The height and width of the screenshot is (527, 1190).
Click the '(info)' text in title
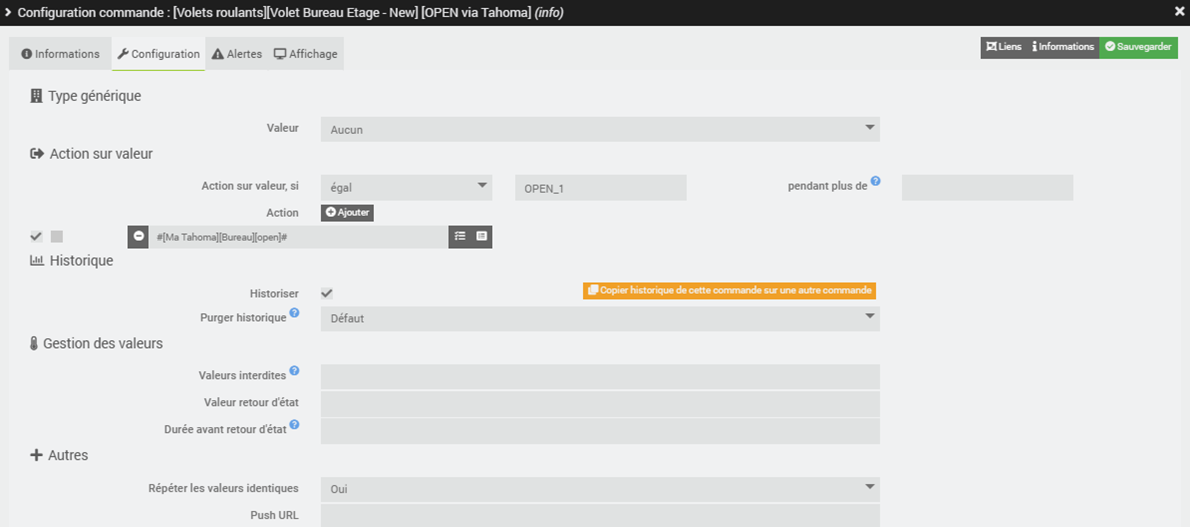[549, 12]
